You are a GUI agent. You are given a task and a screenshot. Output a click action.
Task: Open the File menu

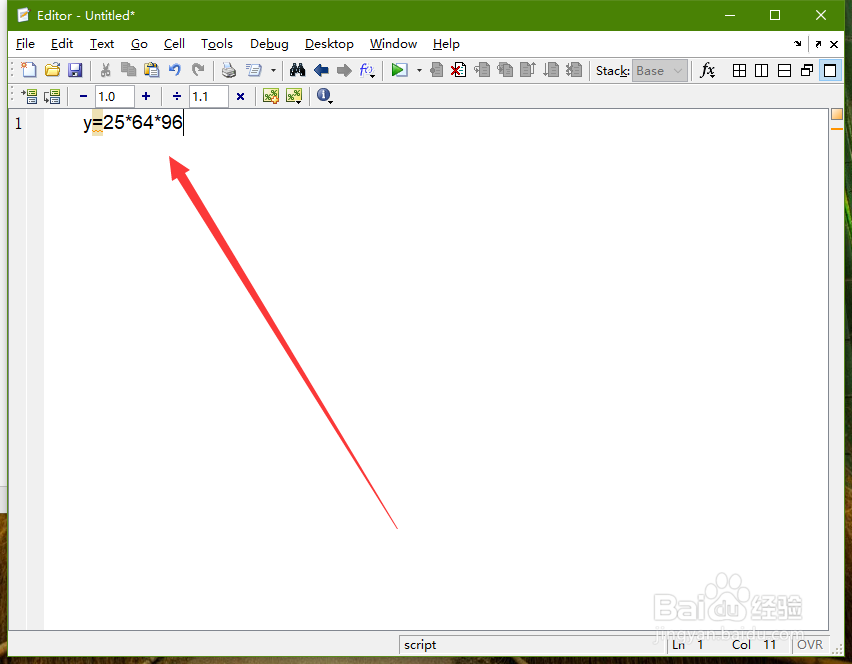pyautogui.click(x=25, y=44)
